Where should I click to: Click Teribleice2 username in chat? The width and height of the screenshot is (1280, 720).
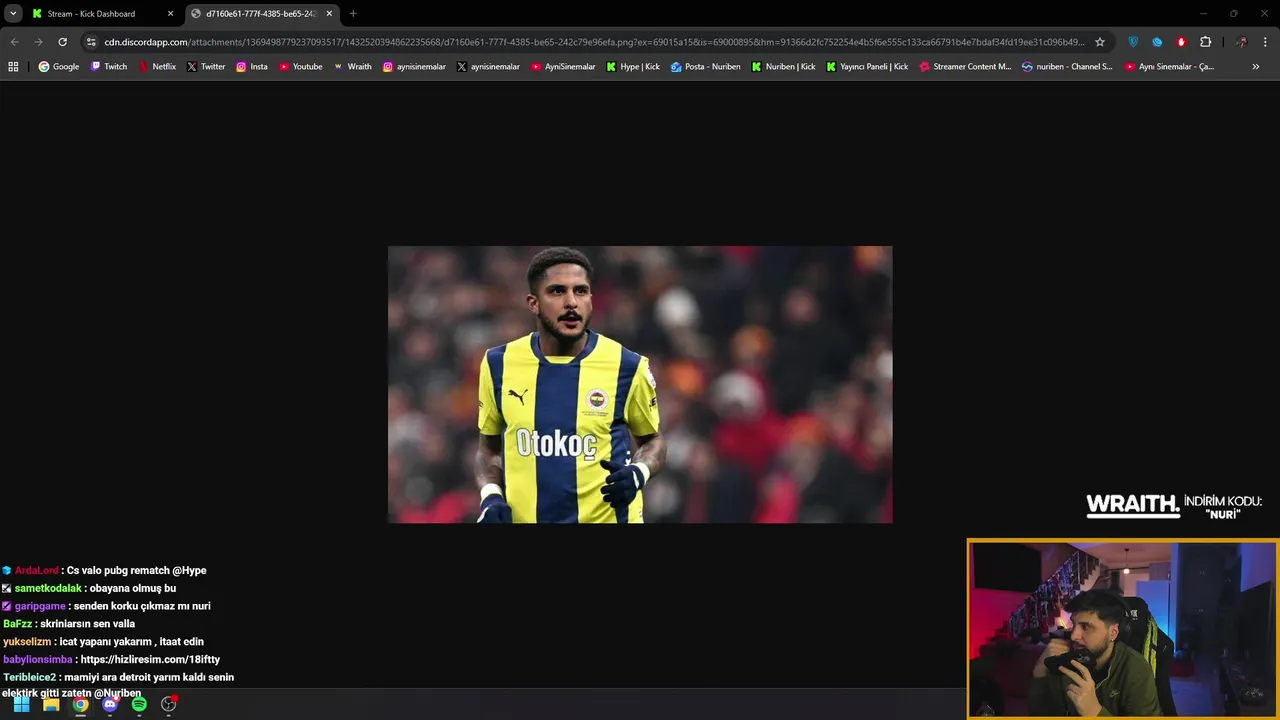coord(29,677)
